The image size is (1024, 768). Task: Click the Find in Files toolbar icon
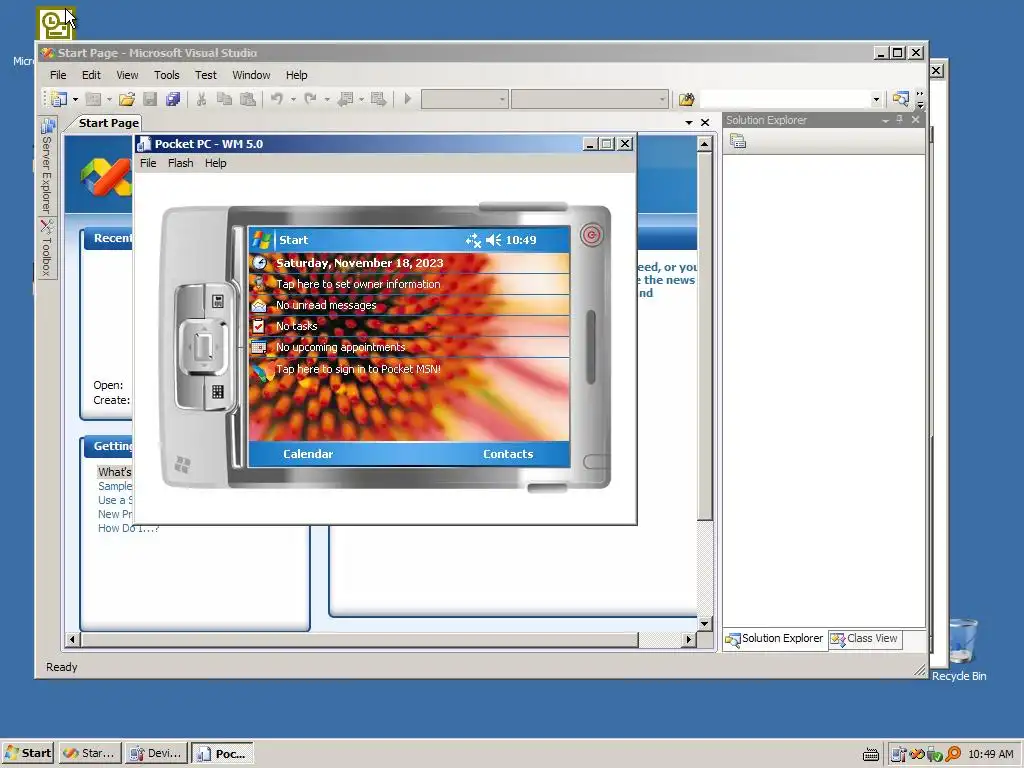point(686,99)
